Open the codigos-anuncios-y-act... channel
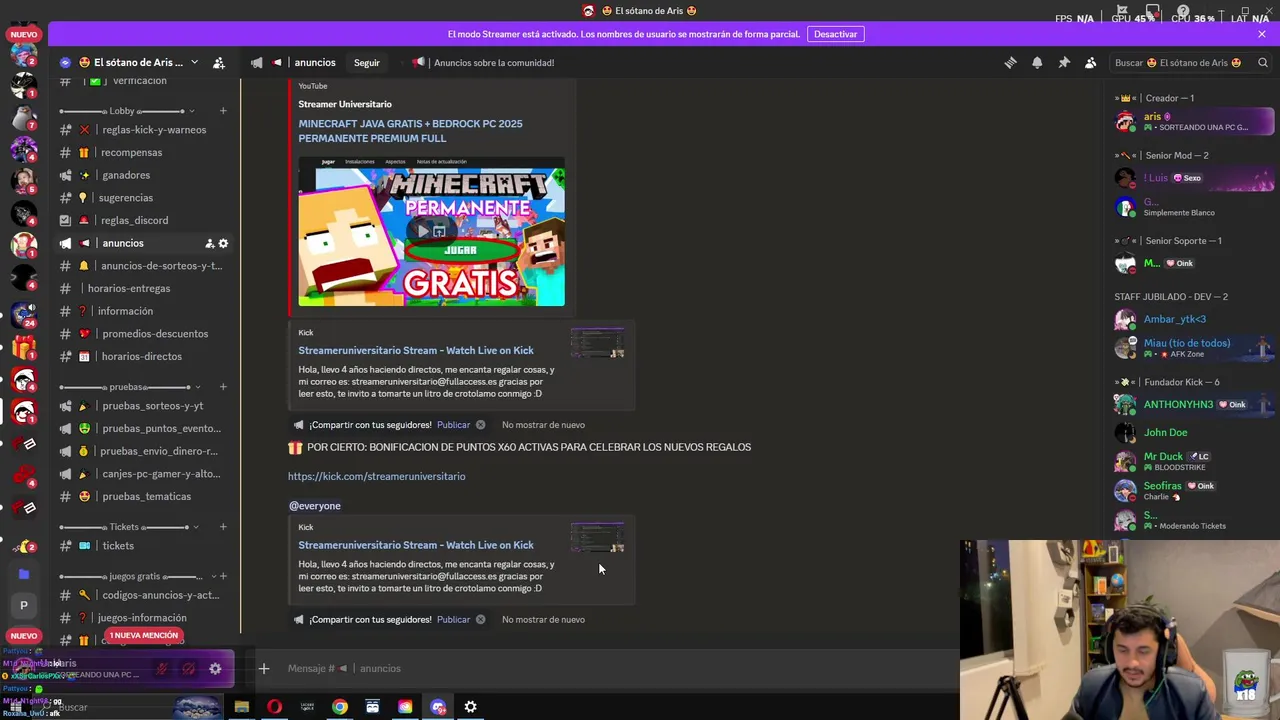 coord(143,595)
